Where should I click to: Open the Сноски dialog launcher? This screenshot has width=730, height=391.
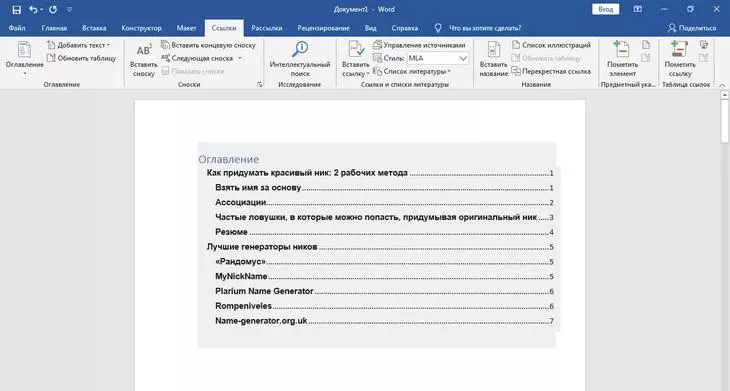[259, 85]
